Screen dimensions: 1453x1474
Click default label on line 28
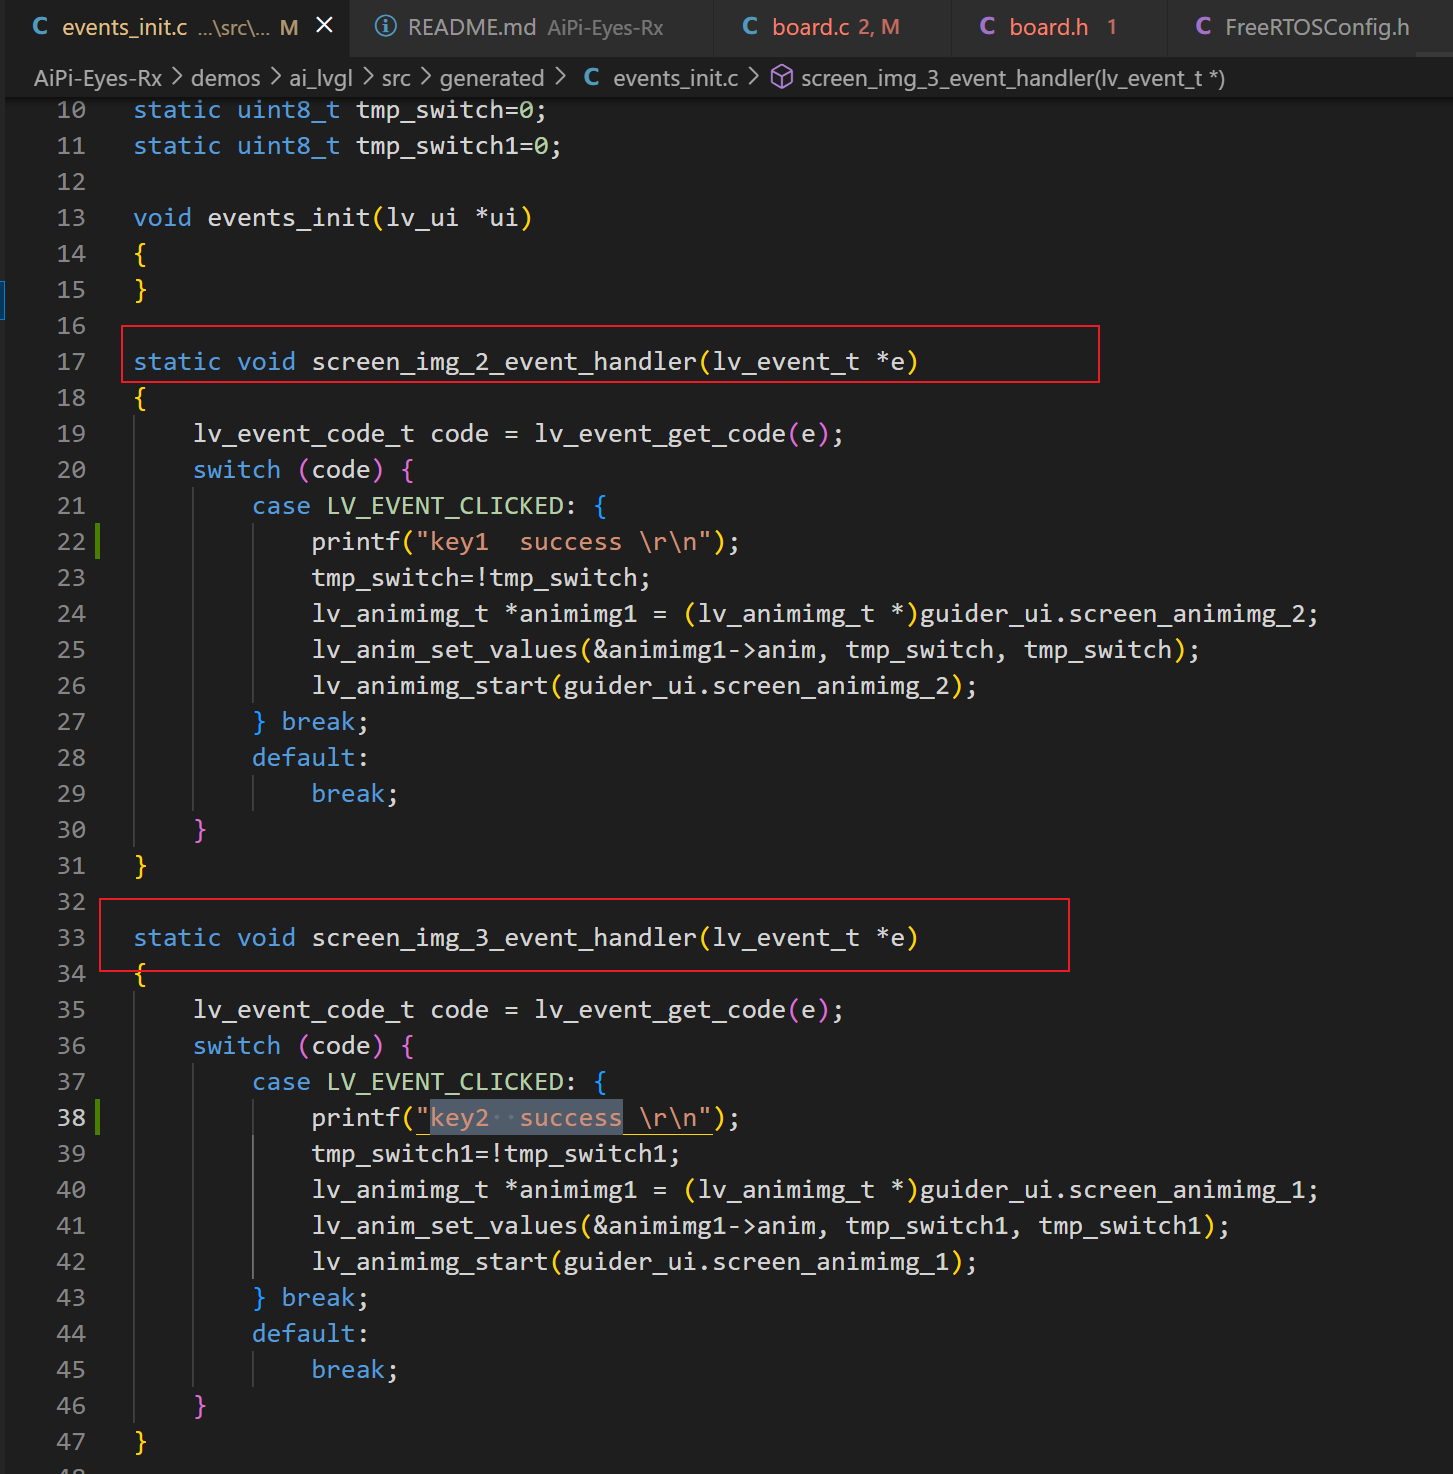click(310, 758)
